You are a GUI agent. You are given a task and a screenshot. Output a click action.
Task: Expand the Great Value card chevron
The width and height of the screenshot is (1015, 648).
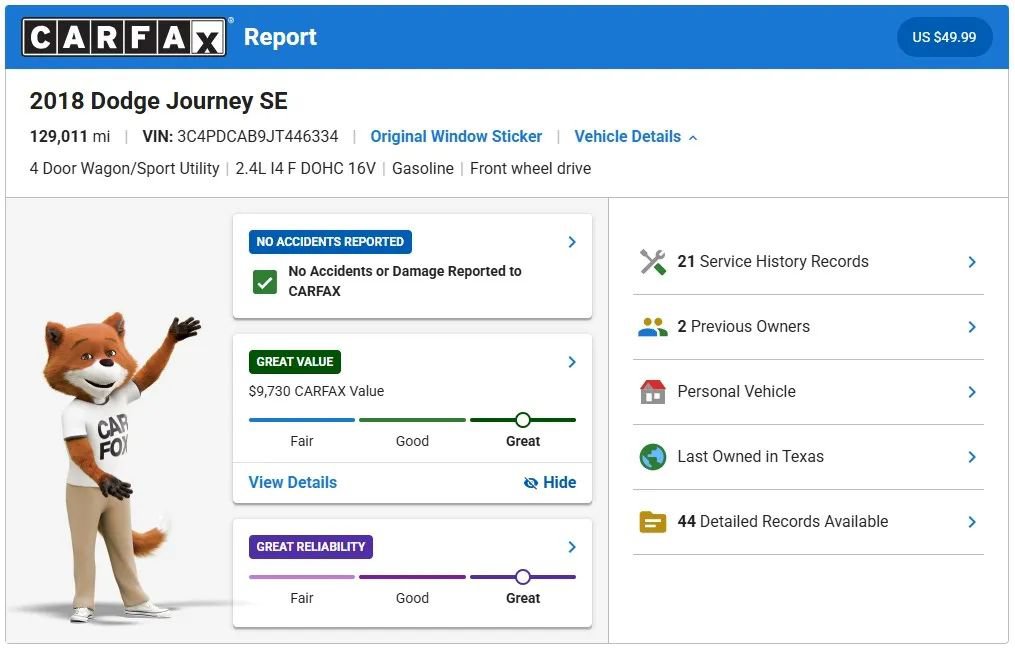(572, 362)
